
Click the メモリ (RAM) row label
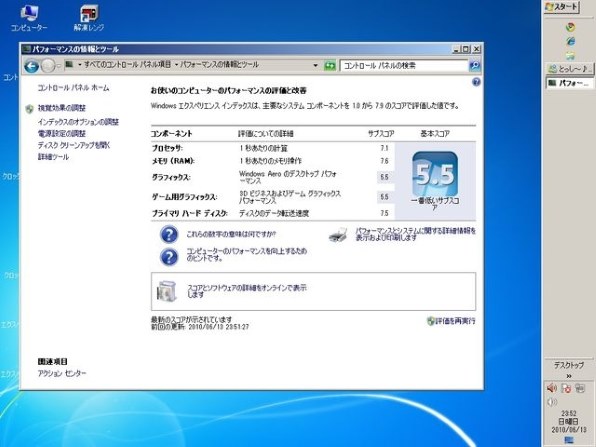[x=173, y=161]
